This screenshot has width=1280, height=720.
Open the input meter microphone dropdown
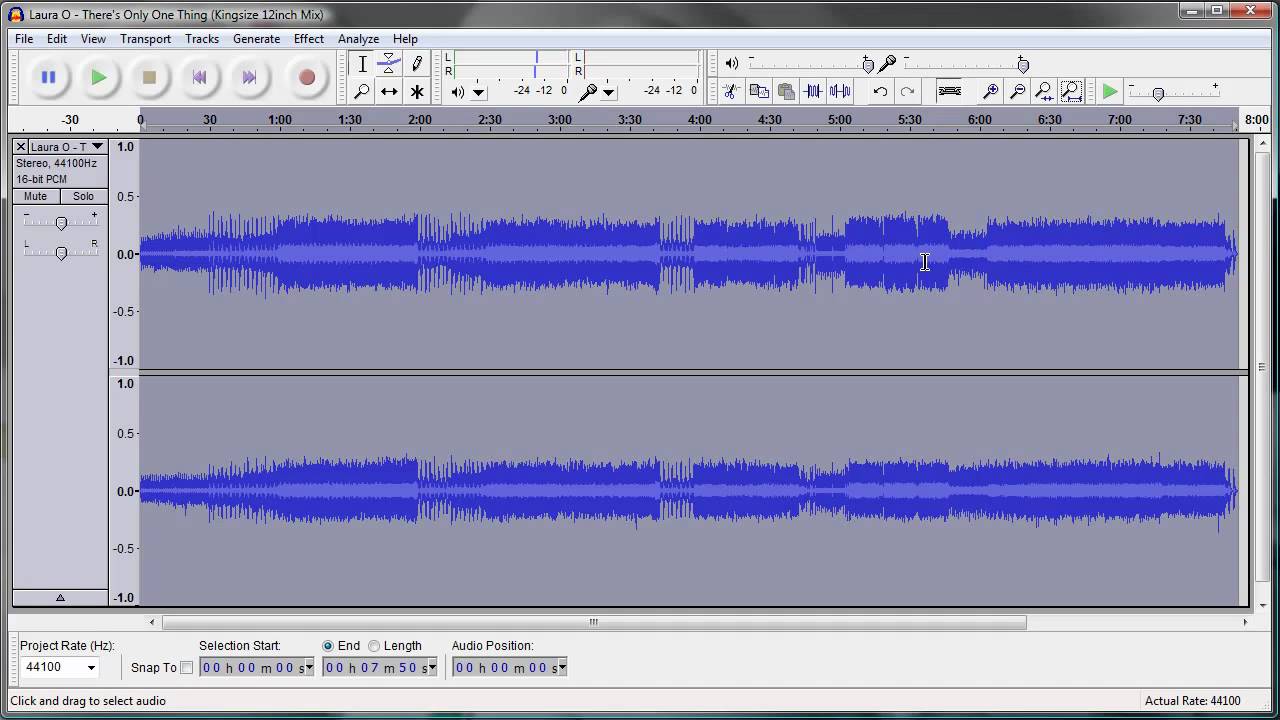pyautogui.click(x=608, y=93)
